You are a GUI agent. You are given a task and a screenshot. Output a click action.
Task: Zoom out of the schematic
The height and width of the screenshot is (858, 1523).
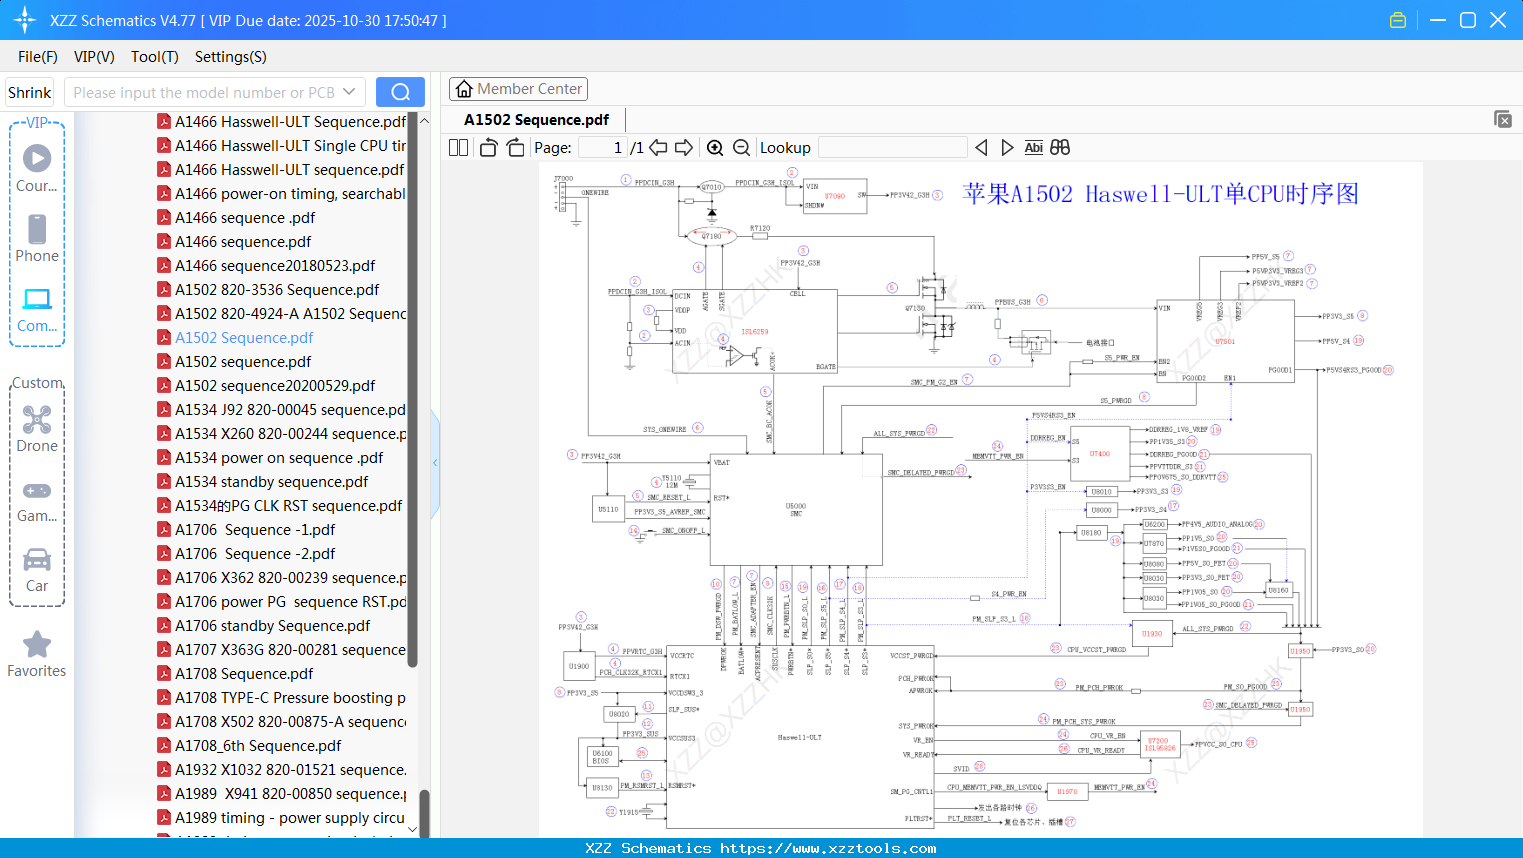pyautogui.click(x=741, y=147)
